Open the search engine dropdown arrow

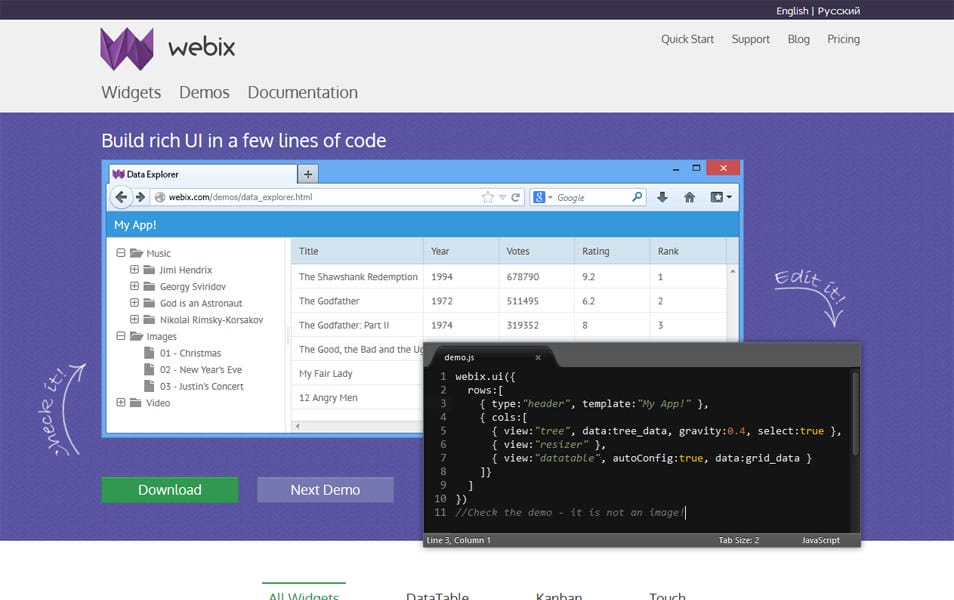pyautogui.click(x=550, y=197)
